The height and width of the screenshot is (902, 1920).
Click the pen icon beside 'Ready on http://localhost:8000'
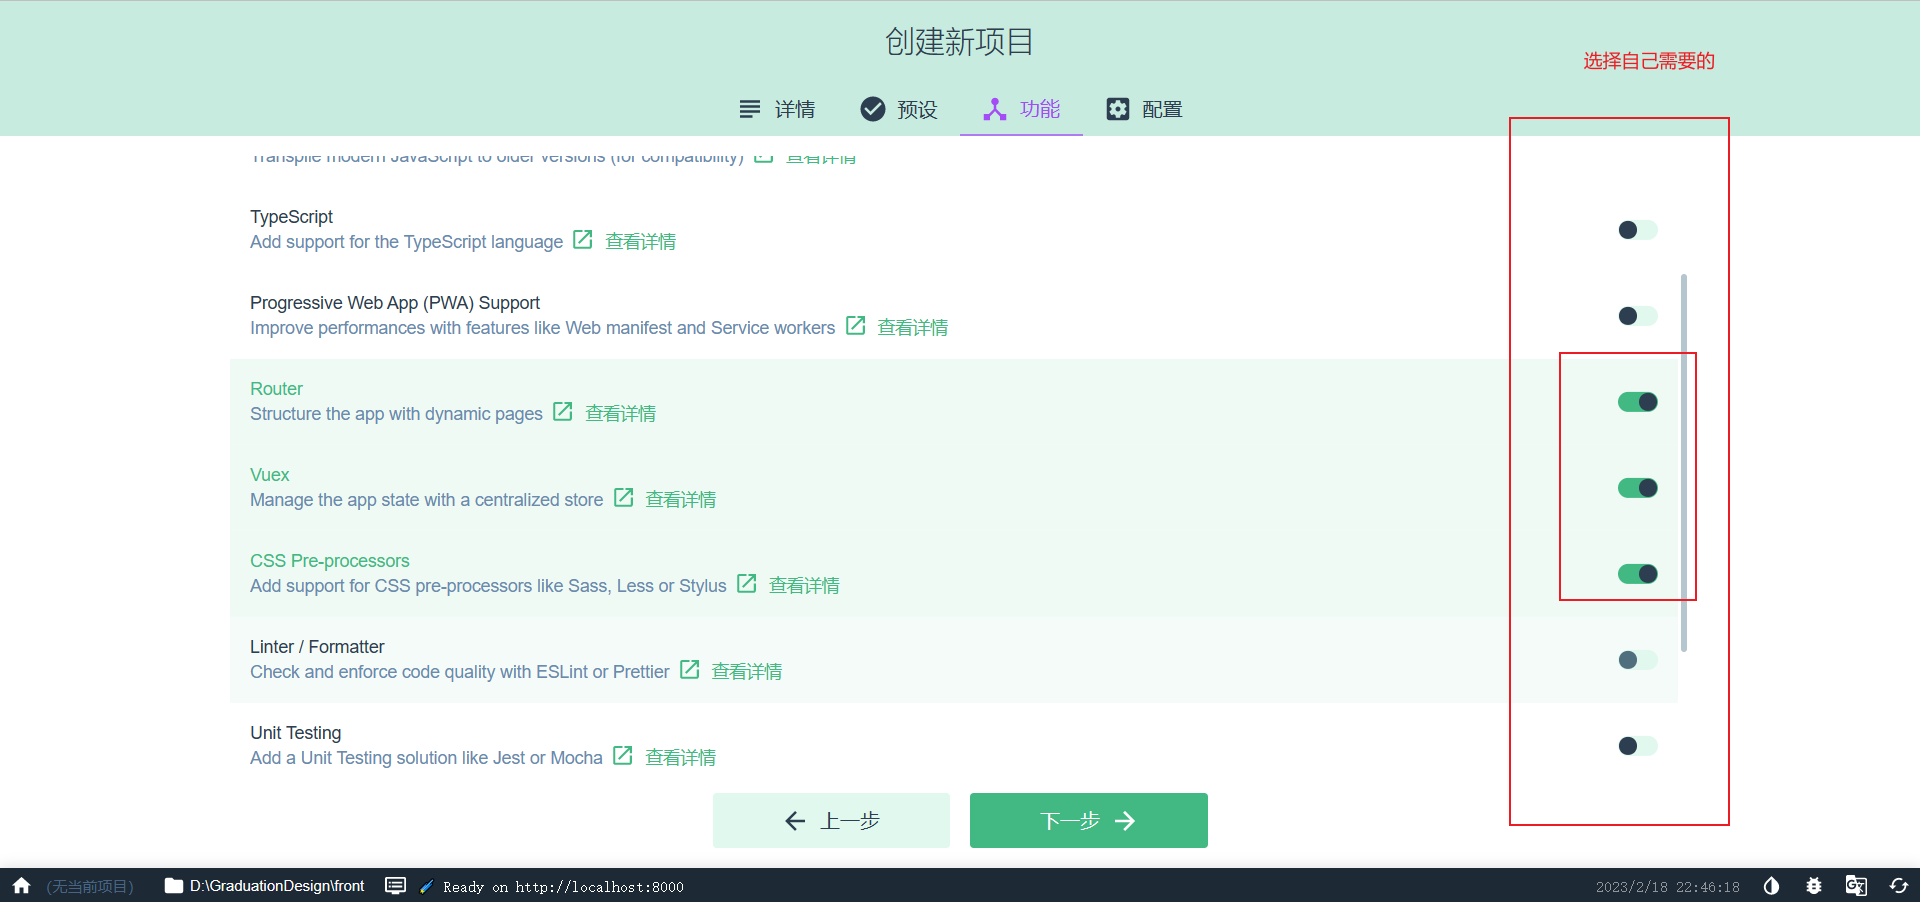426,887
